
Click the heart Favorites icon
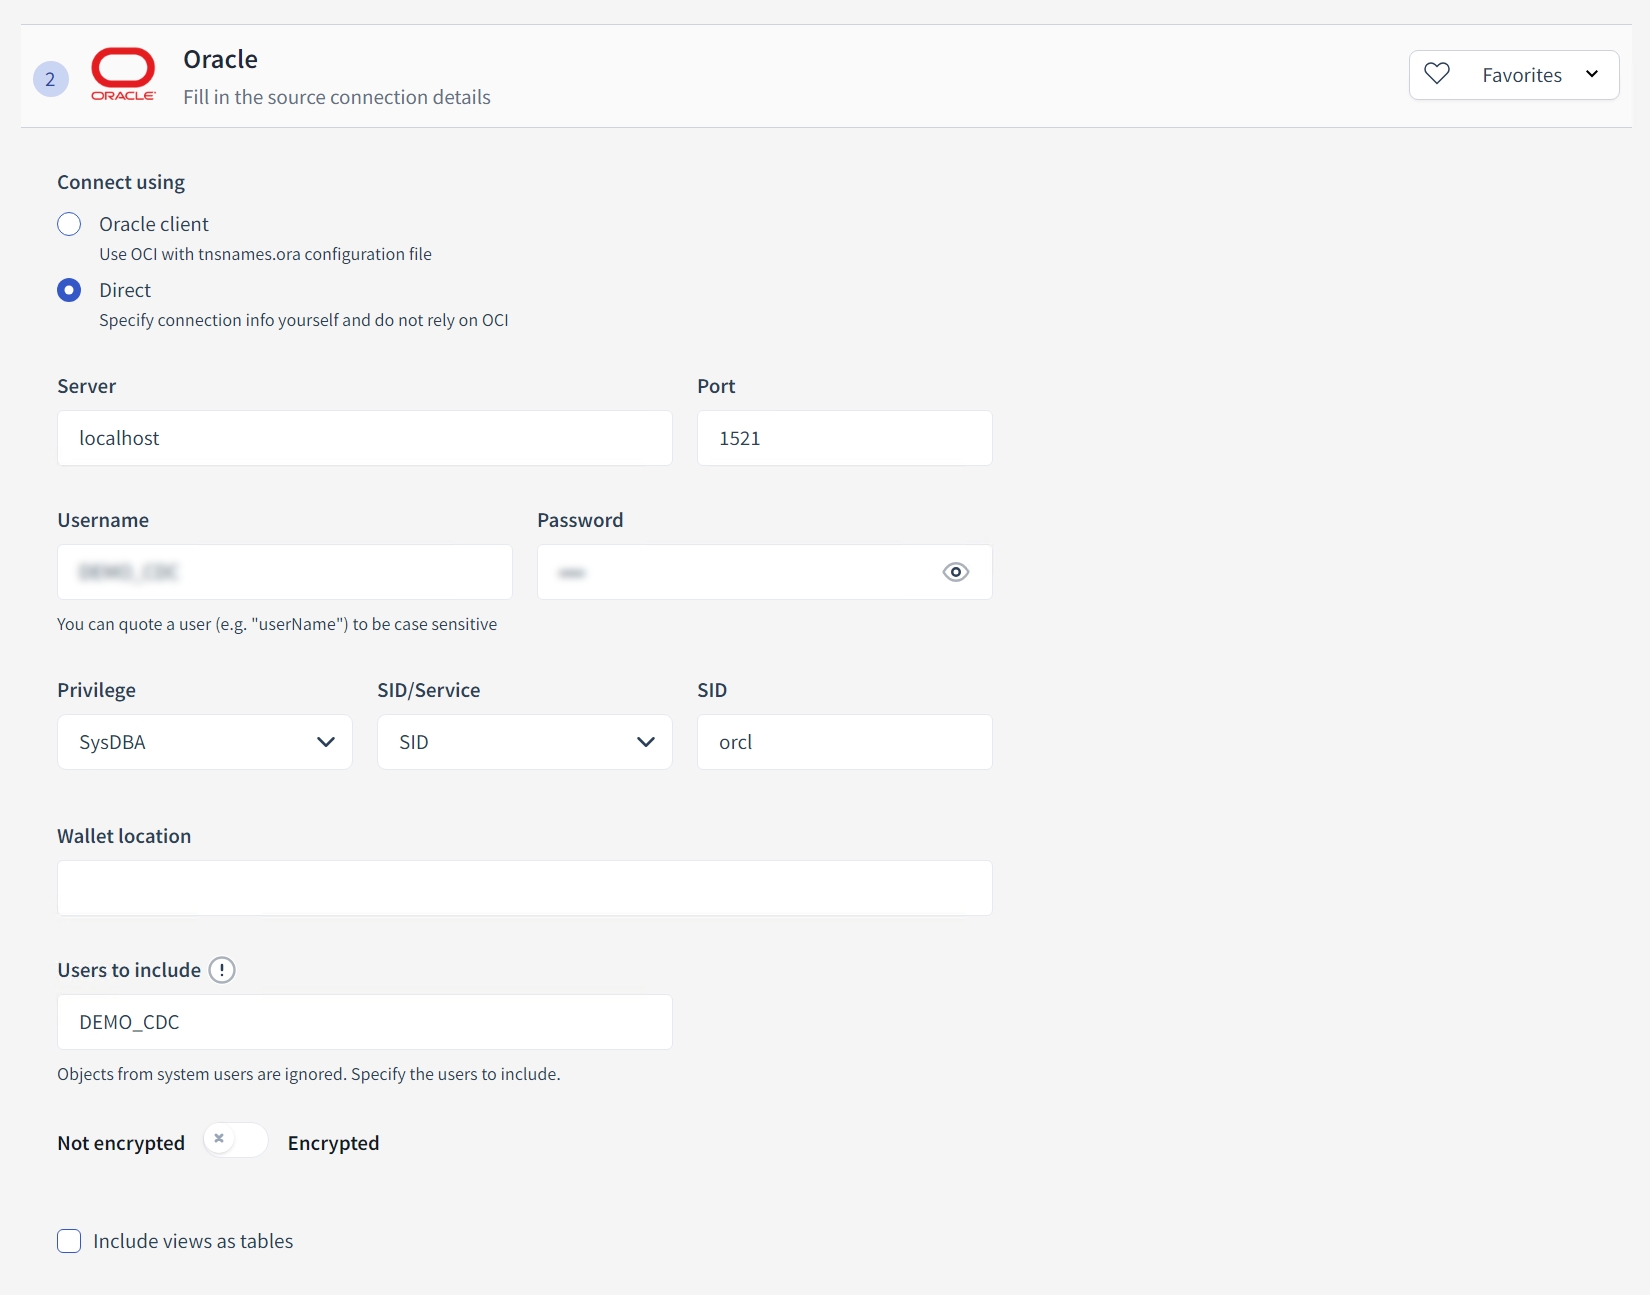click(x=1437, y=74)
